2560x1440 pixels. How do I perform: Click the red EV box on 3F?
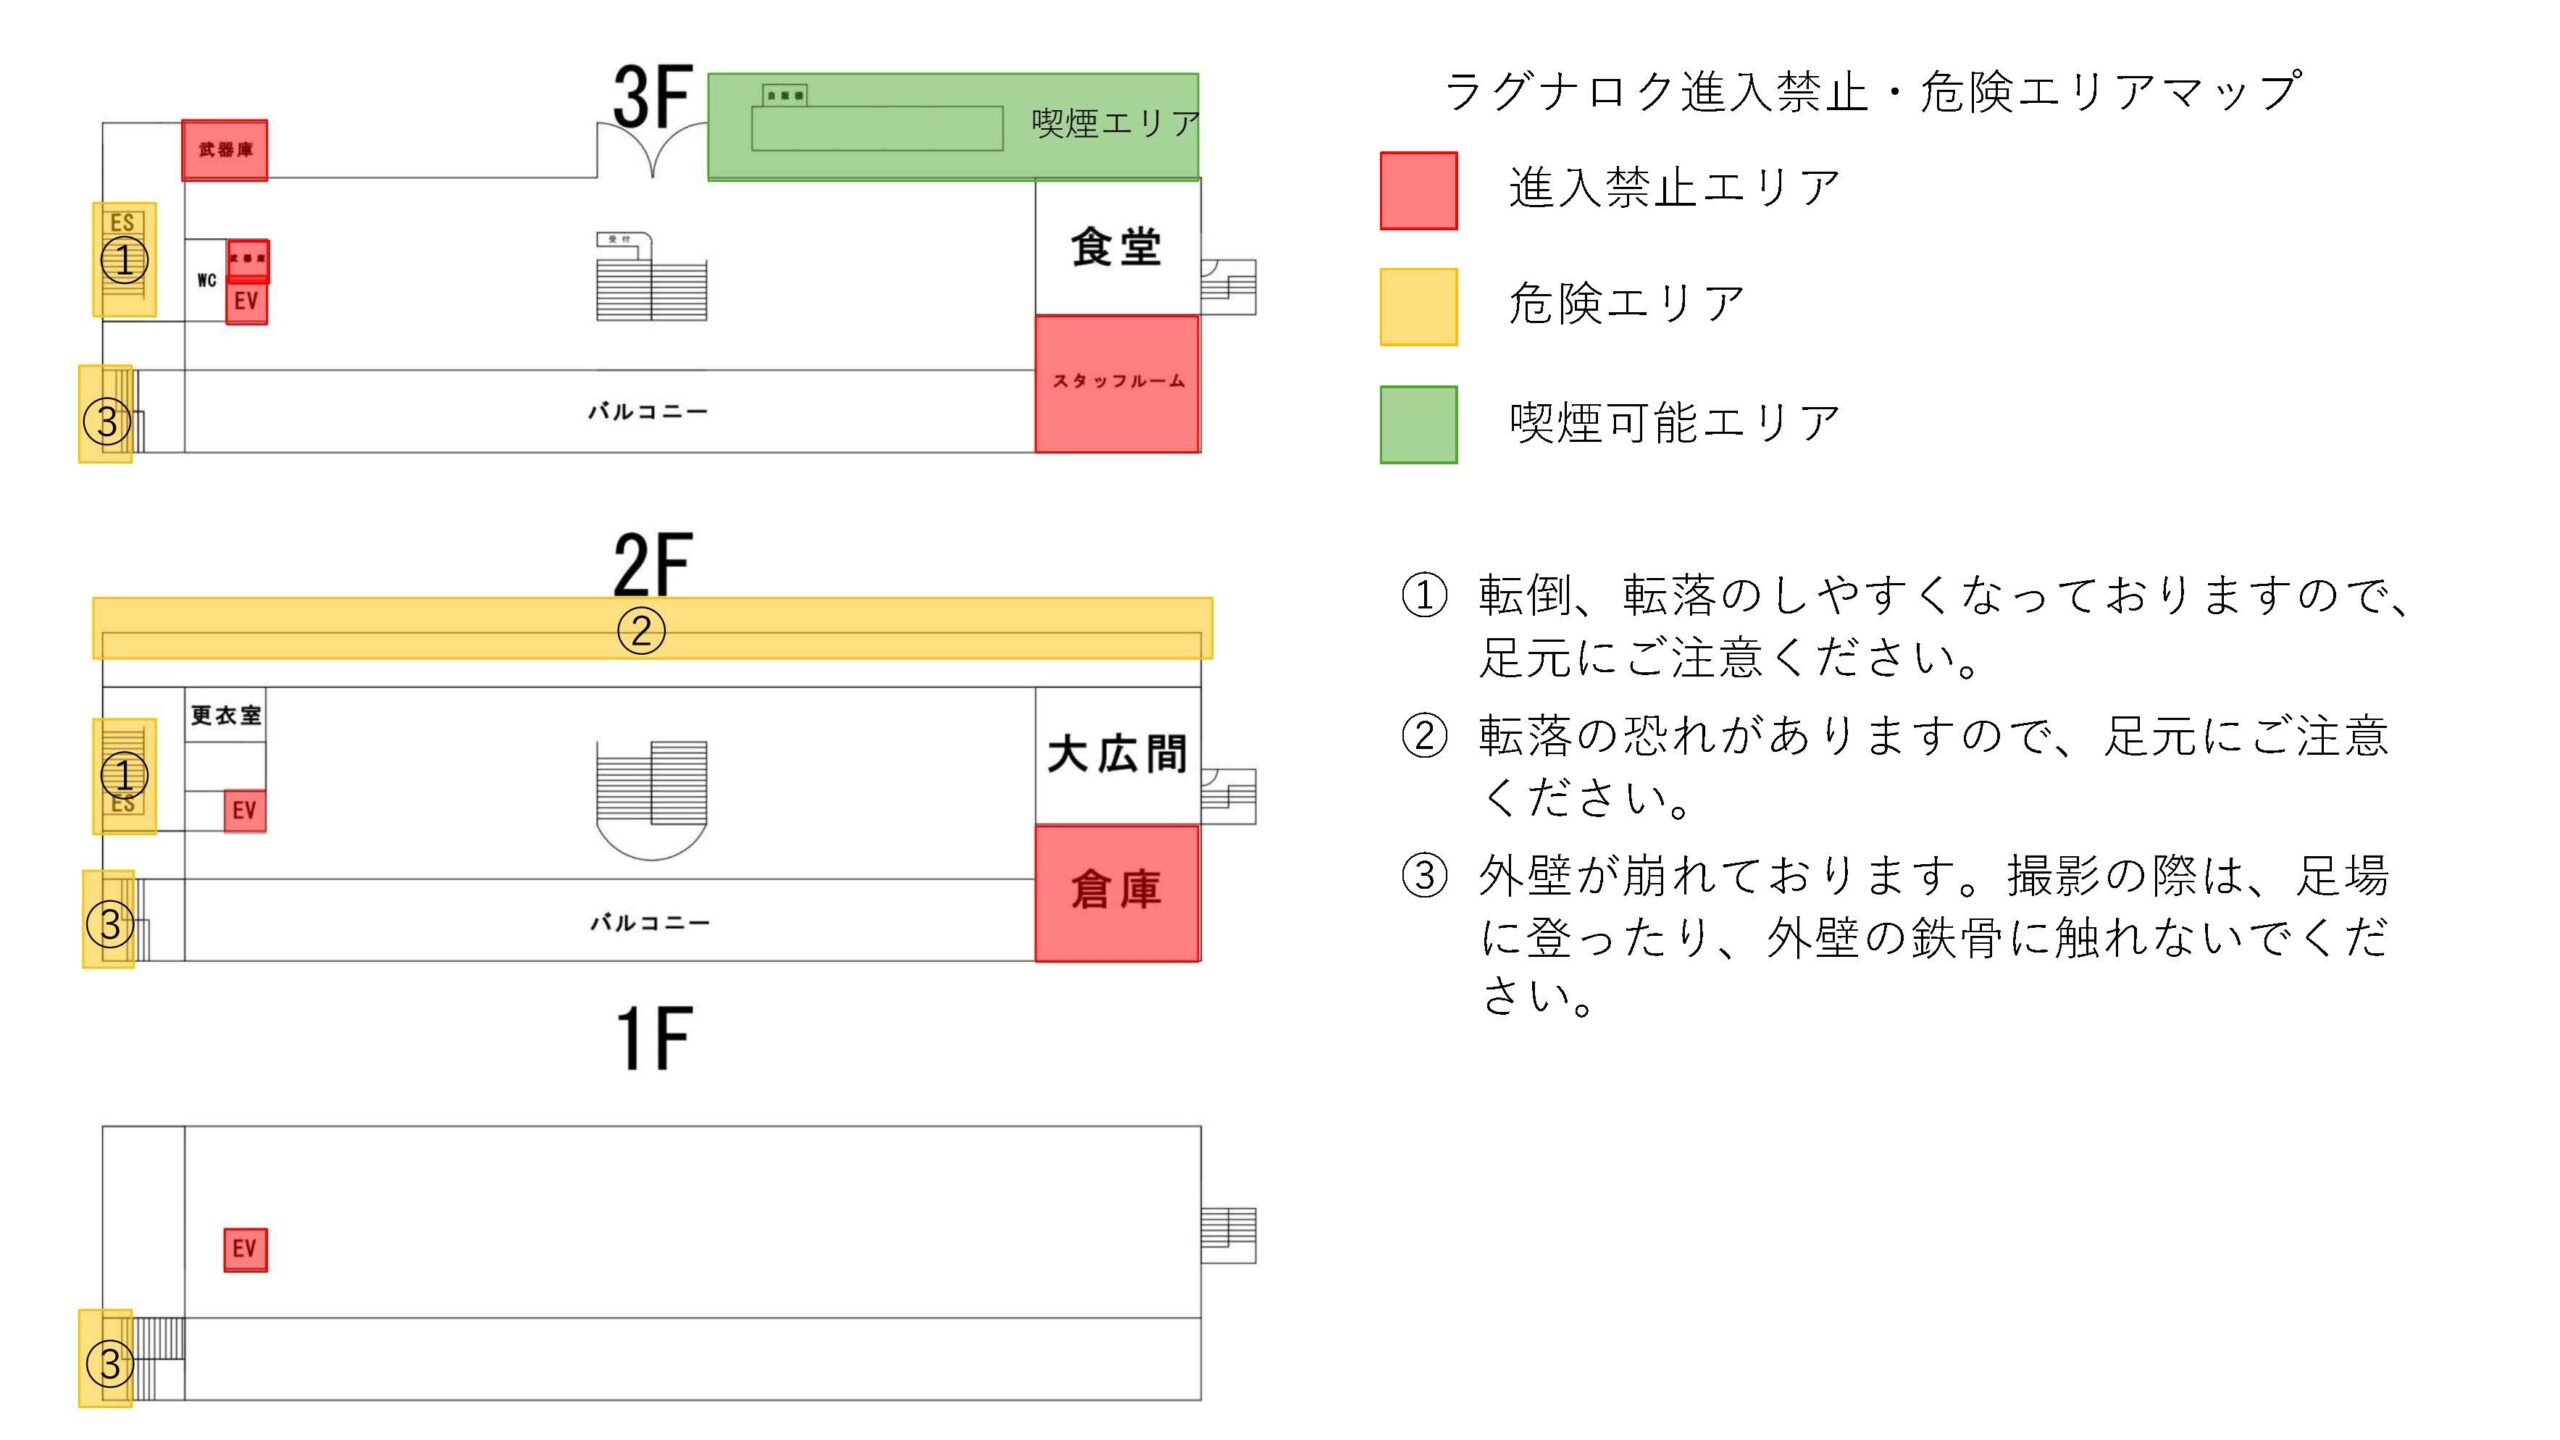point(246,302)
